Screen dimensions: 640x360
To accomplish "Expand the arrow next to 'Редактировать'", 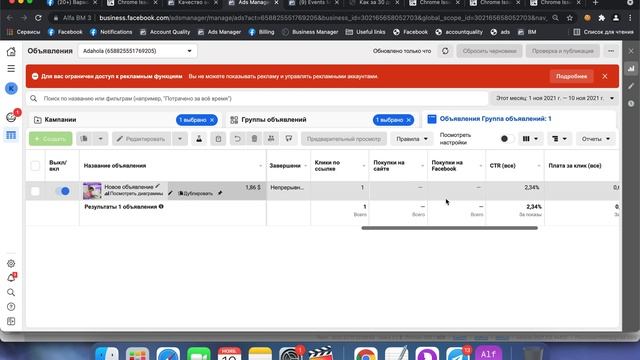I will (x=180, y=139).
